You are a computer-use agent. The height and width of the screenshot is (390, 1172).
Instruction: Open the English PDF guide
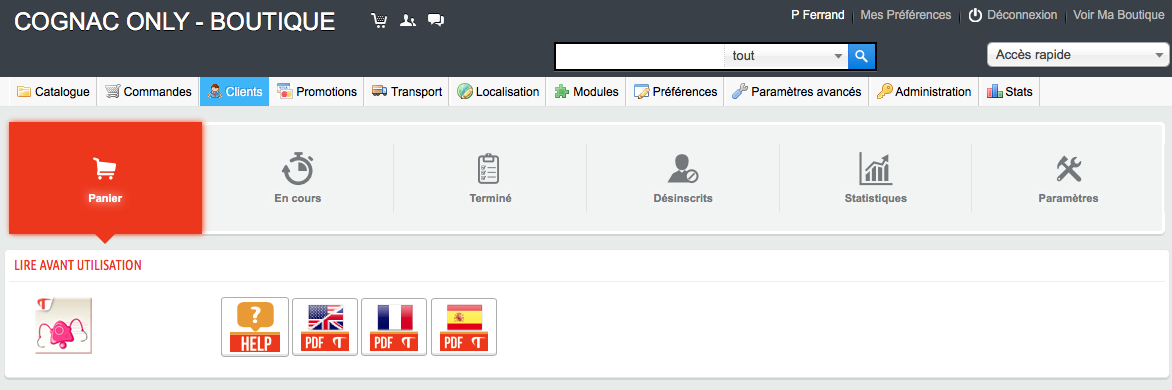(x=325, y=326)
